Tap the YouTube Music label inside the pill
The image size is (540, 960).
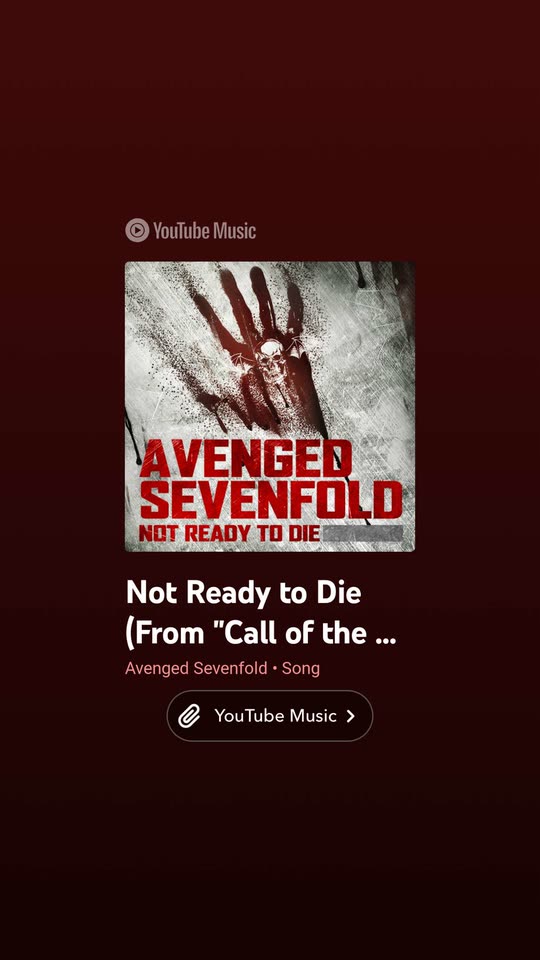276,716
